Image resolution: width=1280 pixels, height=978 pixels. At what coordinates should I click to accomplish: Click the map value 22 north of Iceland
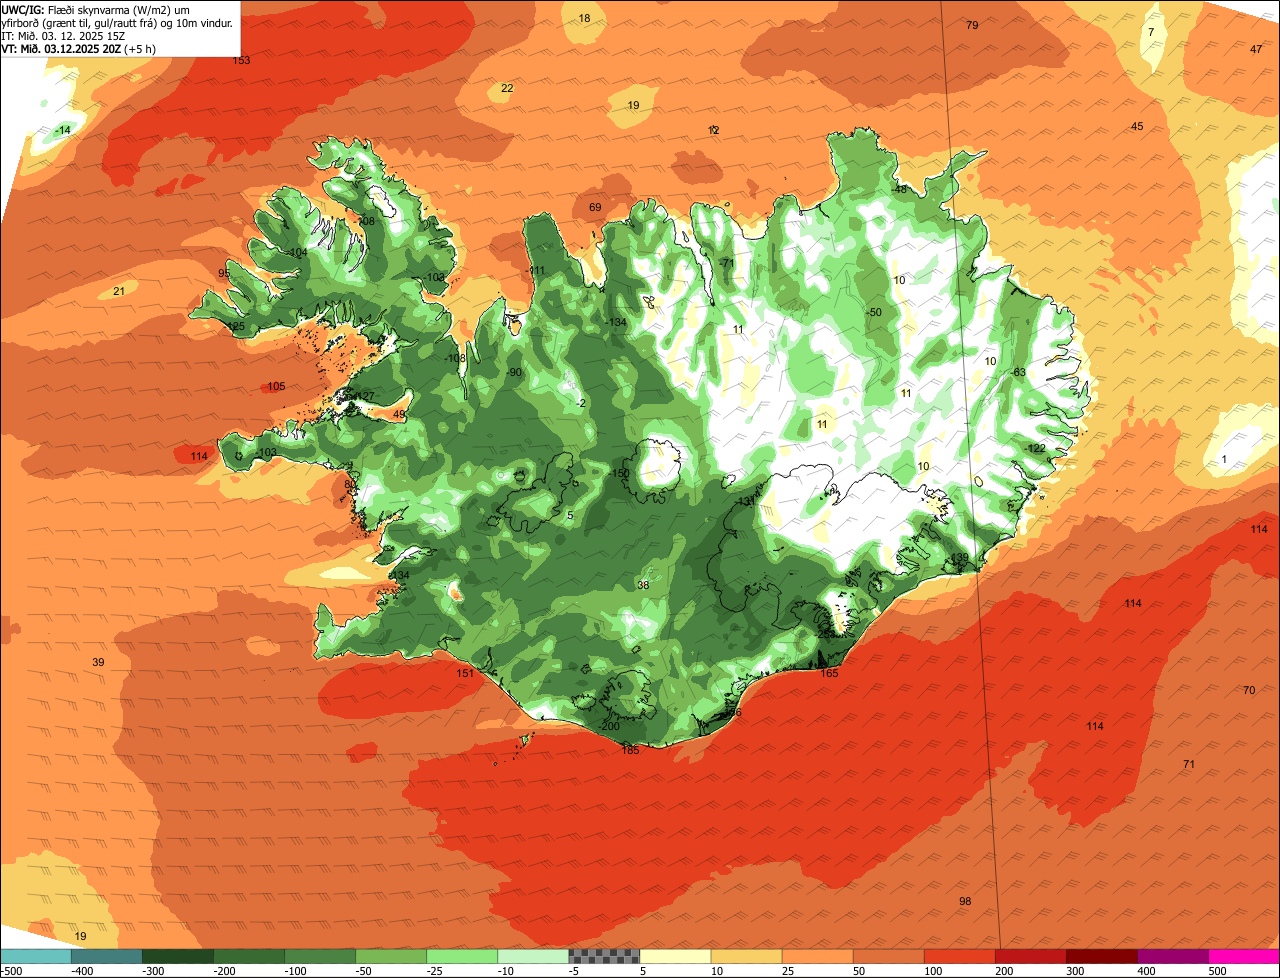(507, 88)
